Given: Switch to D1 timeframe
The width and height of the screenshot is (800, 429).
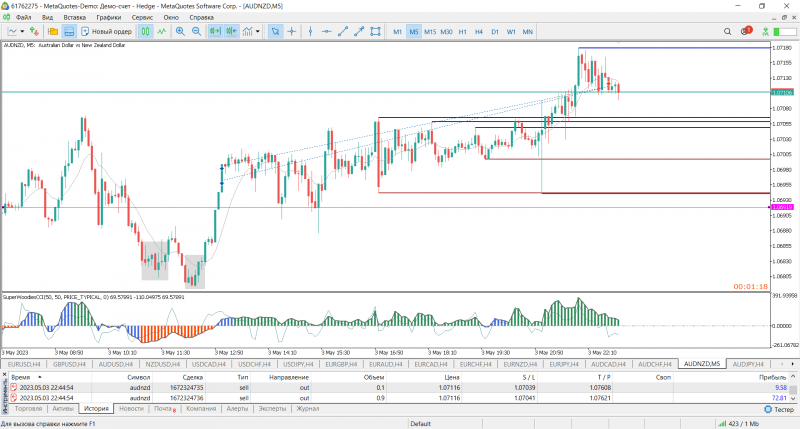Looking at the screenshot, I should tap(495, 32).
